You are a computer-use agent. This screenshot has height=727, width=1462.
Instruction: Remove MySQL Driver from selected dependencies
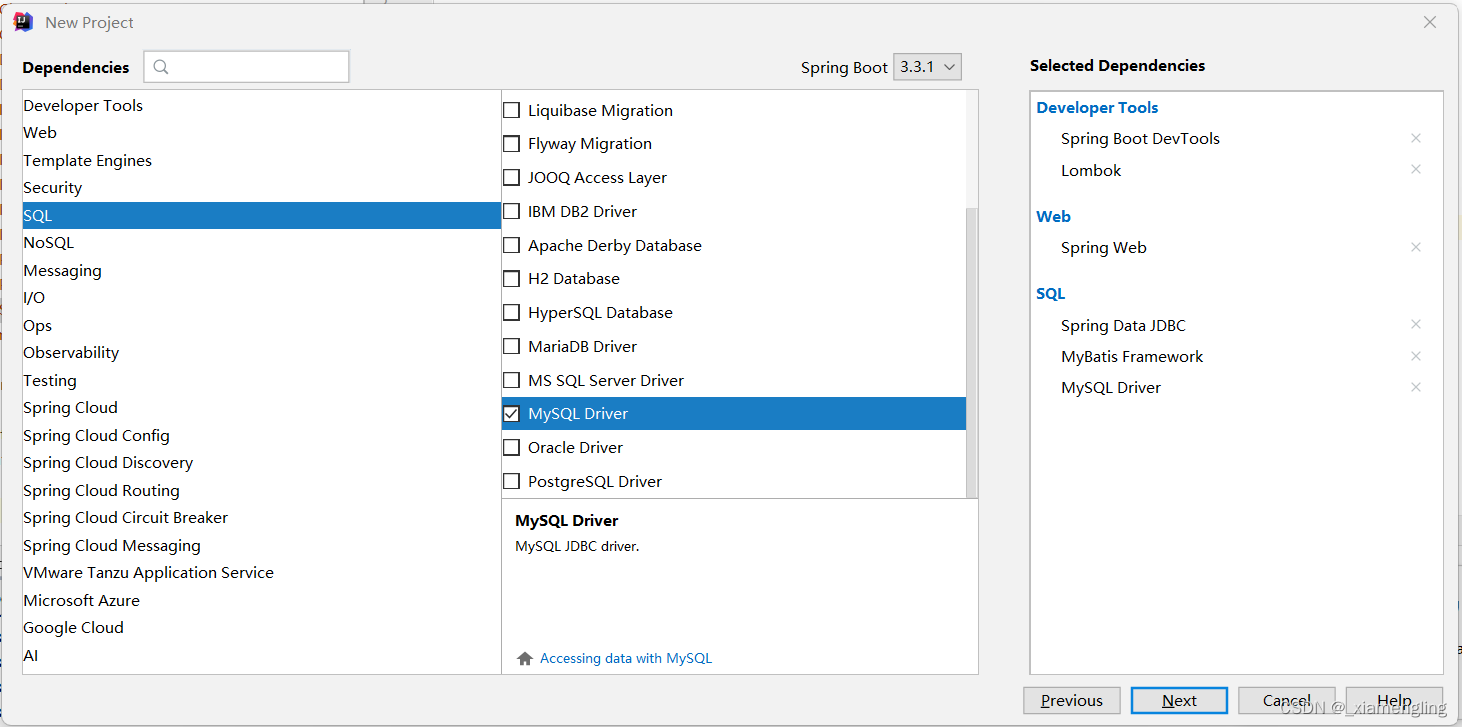coord(1415,387)
